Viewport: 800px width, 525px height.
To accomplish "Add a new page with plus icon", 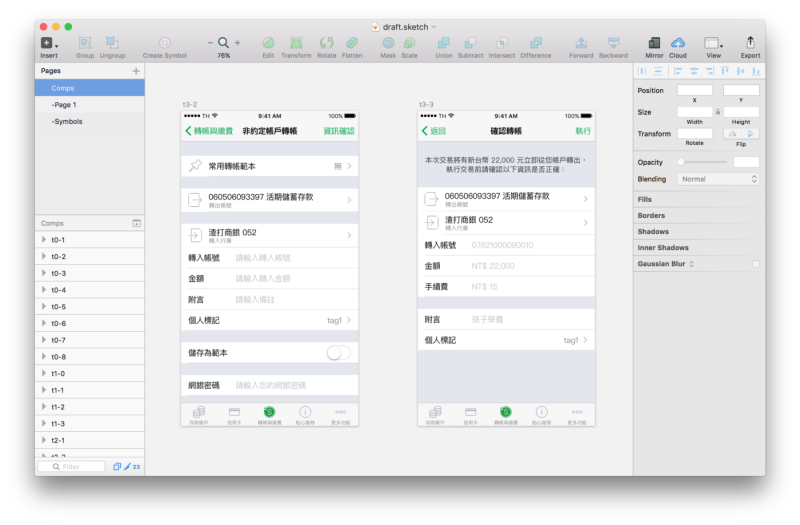I will (x=136, y=71).
